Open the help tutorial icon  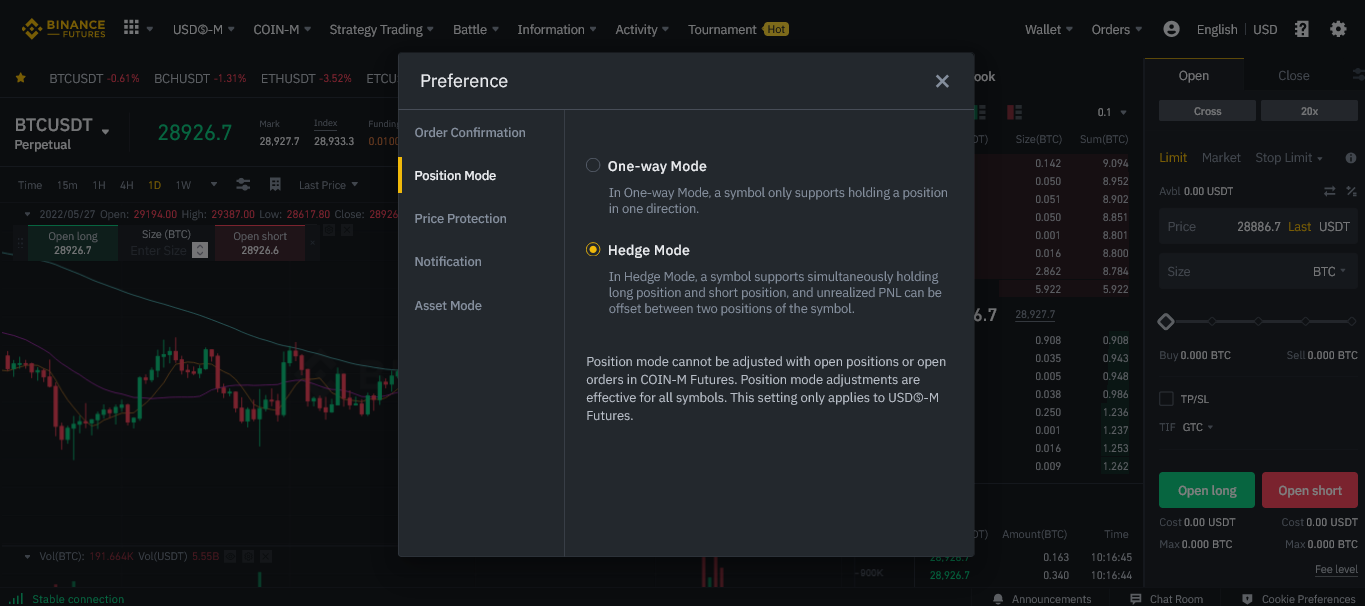[1301, 29]
